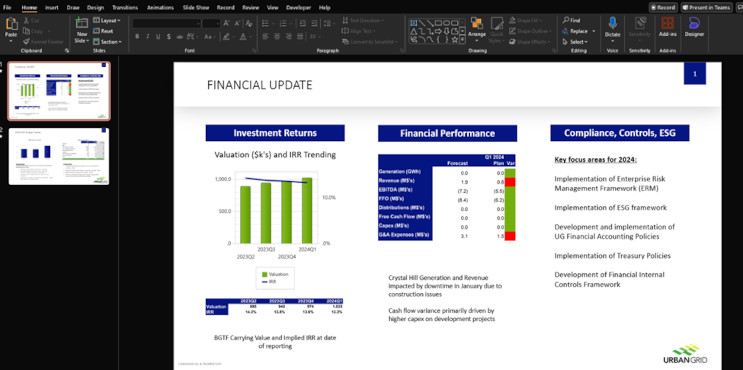Select the star shape in the gallery
743x370 pixels.
pyautogui.click(x=454, y=39)
